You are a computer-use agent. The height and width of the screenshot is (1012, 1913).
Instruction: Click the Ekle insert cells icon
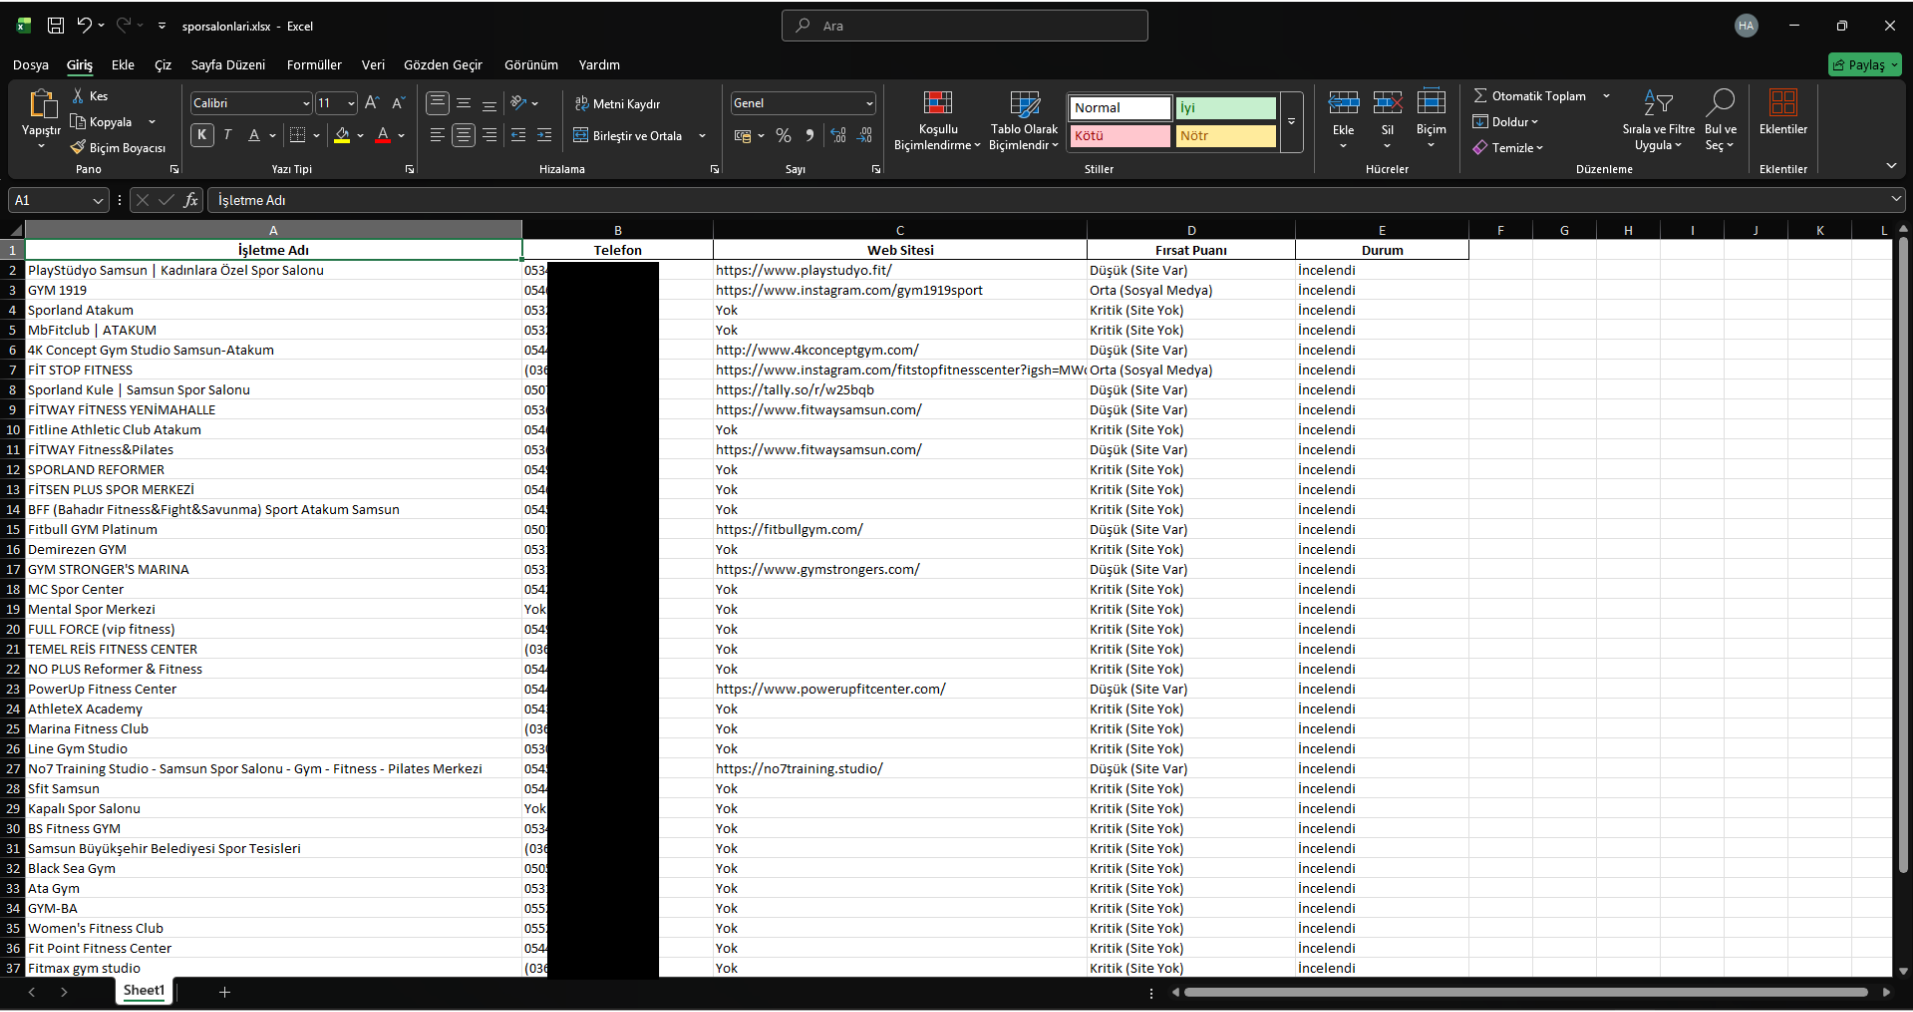pyautogui.click(x=1343, y=102)
